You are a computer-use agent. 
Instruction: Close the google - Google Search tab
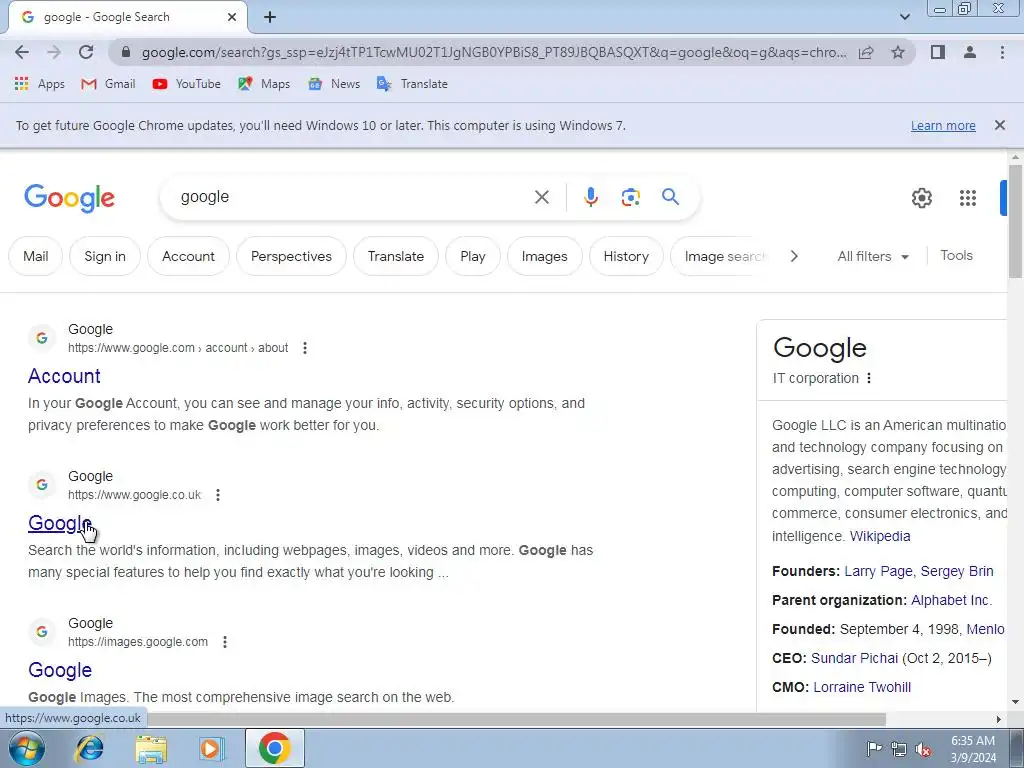(232, 18)
